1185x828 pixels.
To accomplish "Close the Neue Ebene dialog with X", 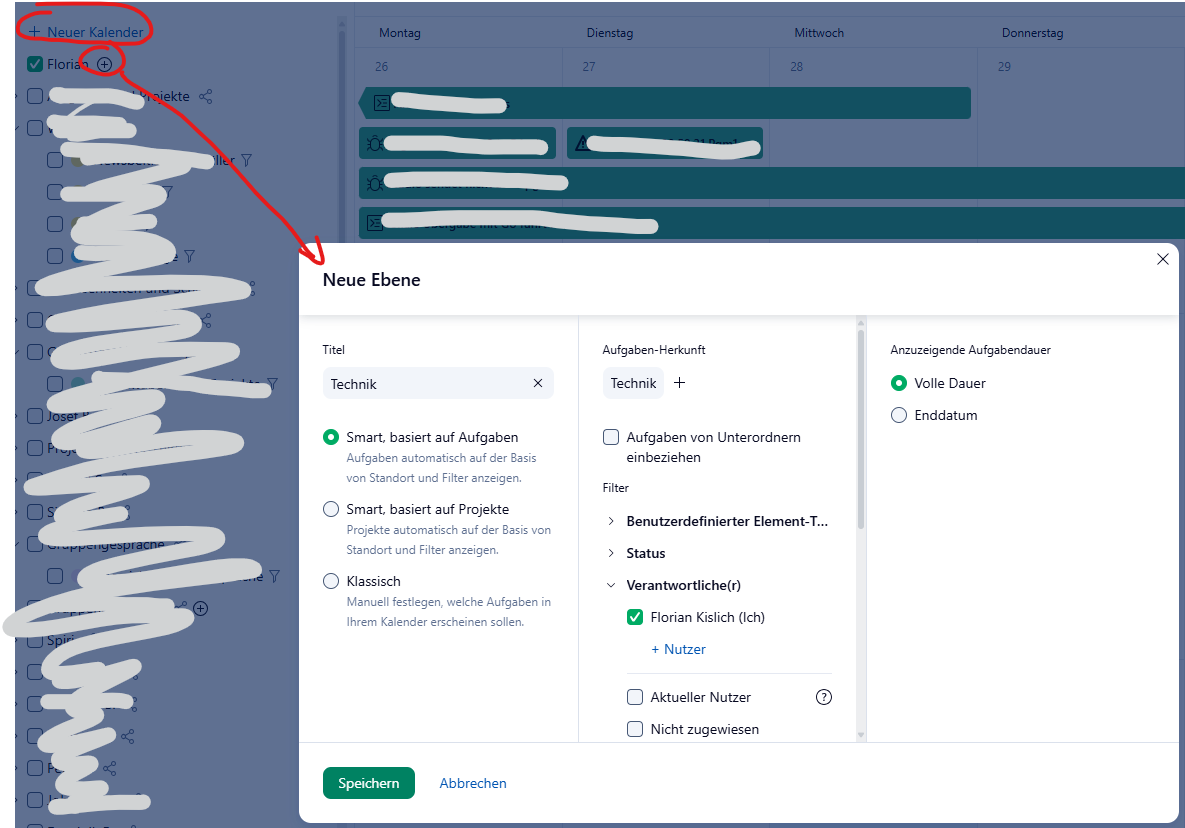I will [1162, 259].
